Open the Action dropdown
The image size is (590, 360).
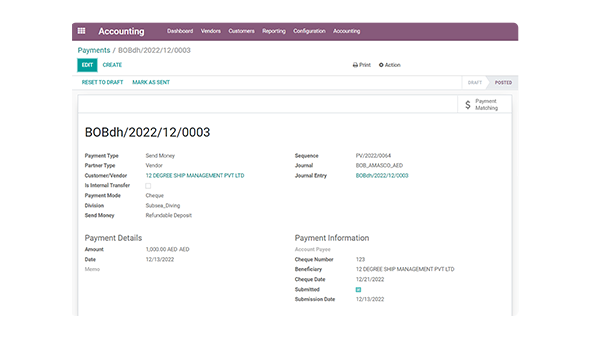[389, 65]
